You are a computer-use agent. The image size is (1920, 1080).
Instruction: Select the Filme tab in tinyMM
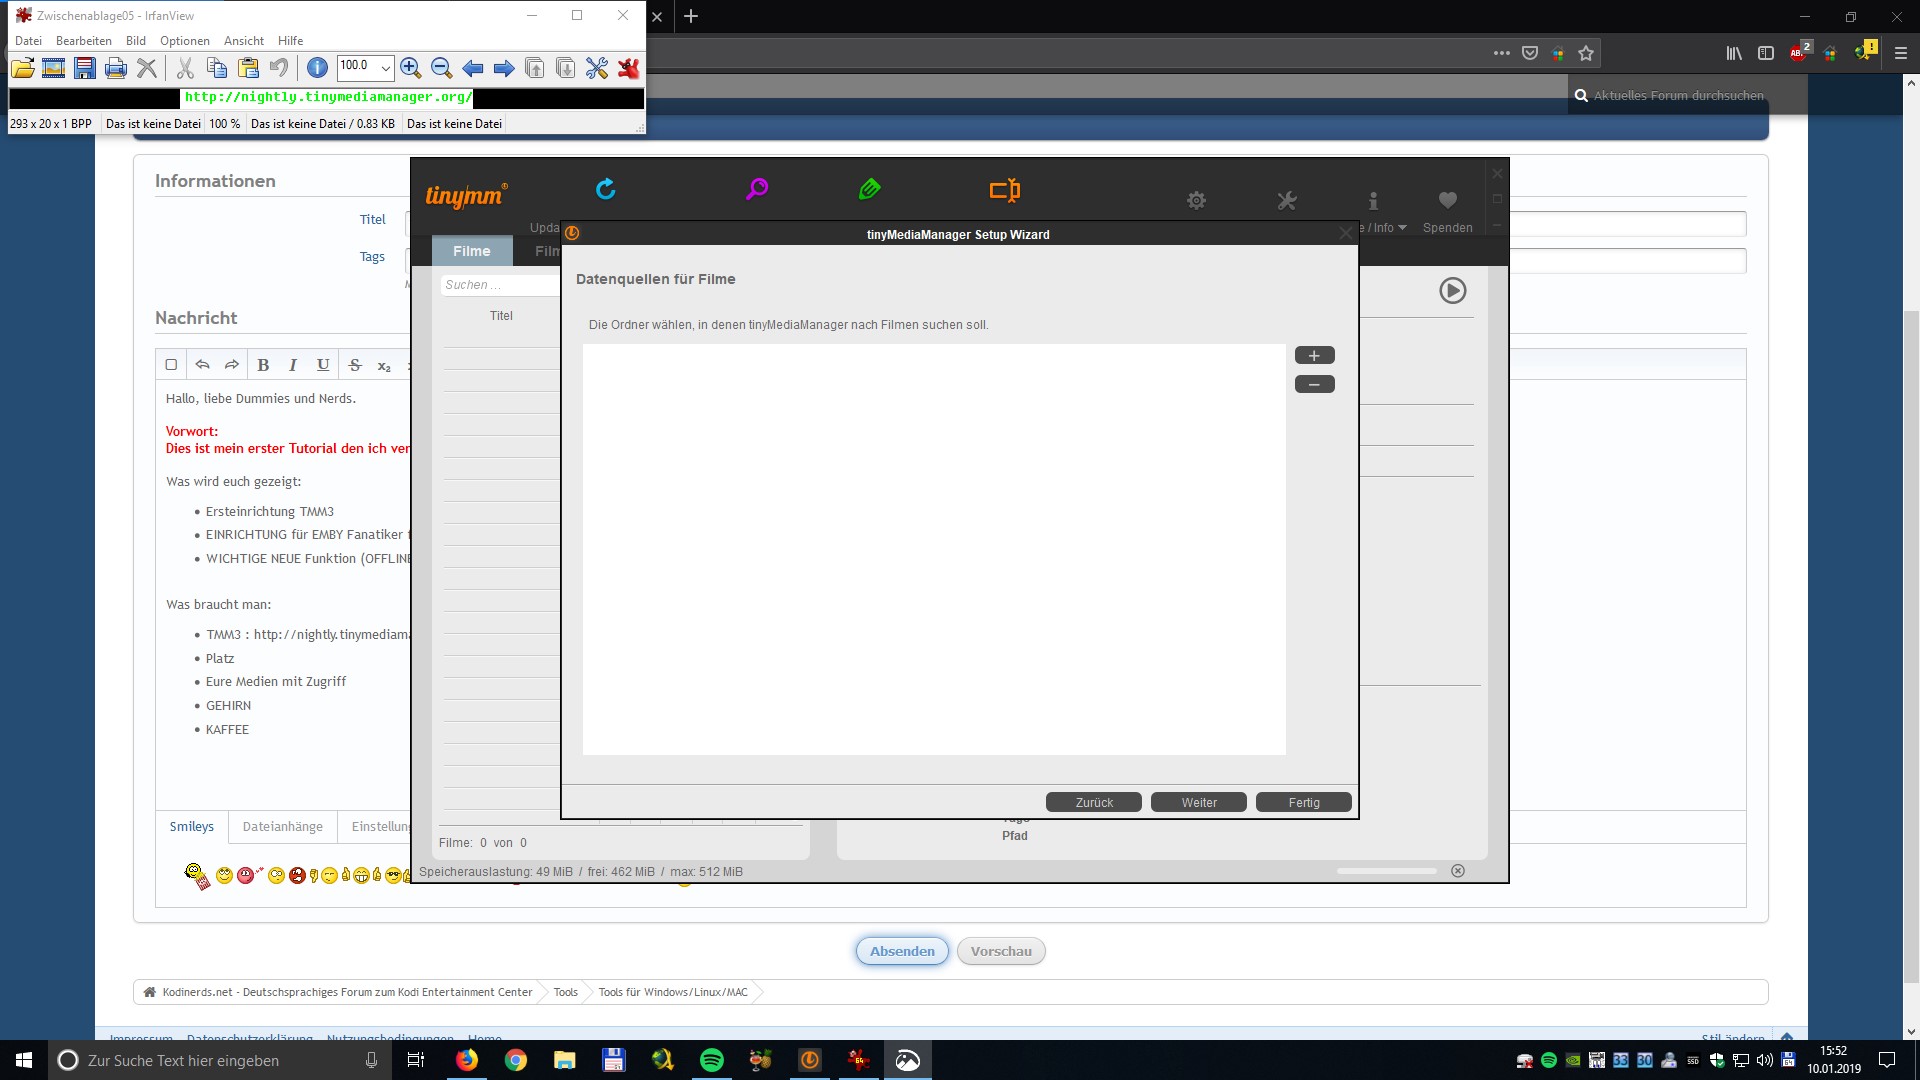[472, 251]
